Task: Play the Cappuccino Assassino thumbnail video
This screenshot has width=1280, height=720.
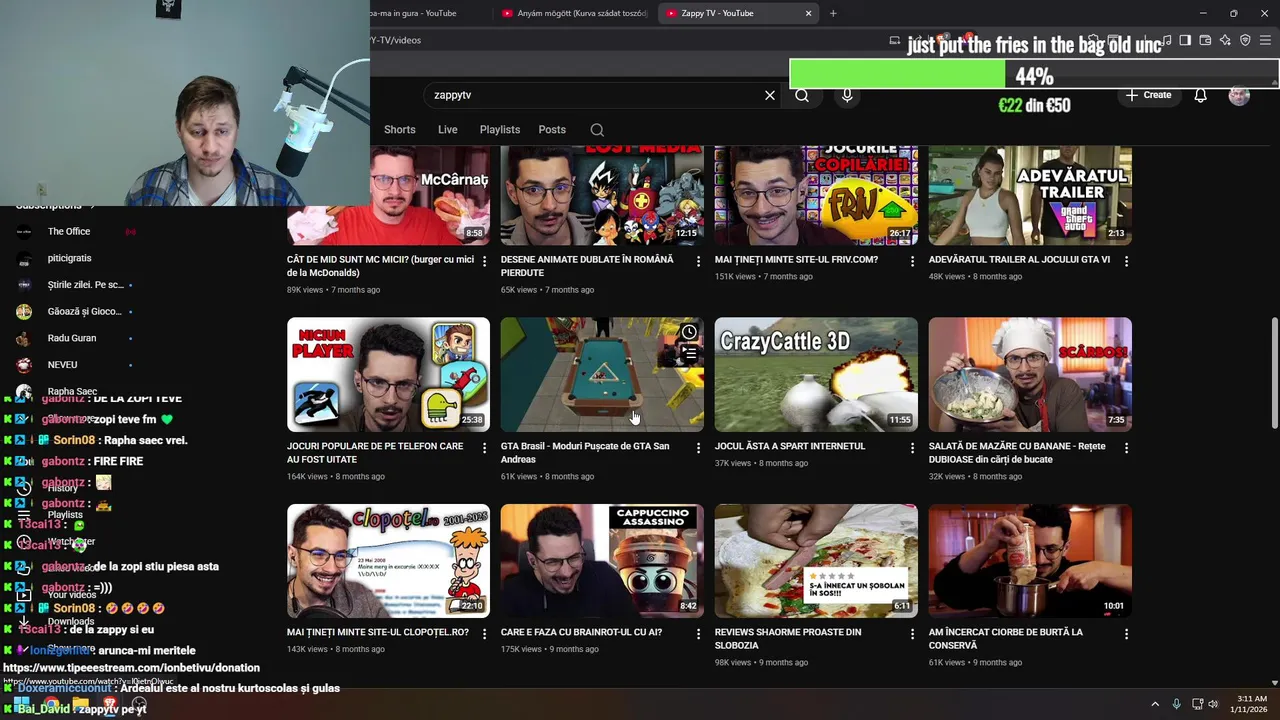Action: pyautogui.click(x=602, y=561)
